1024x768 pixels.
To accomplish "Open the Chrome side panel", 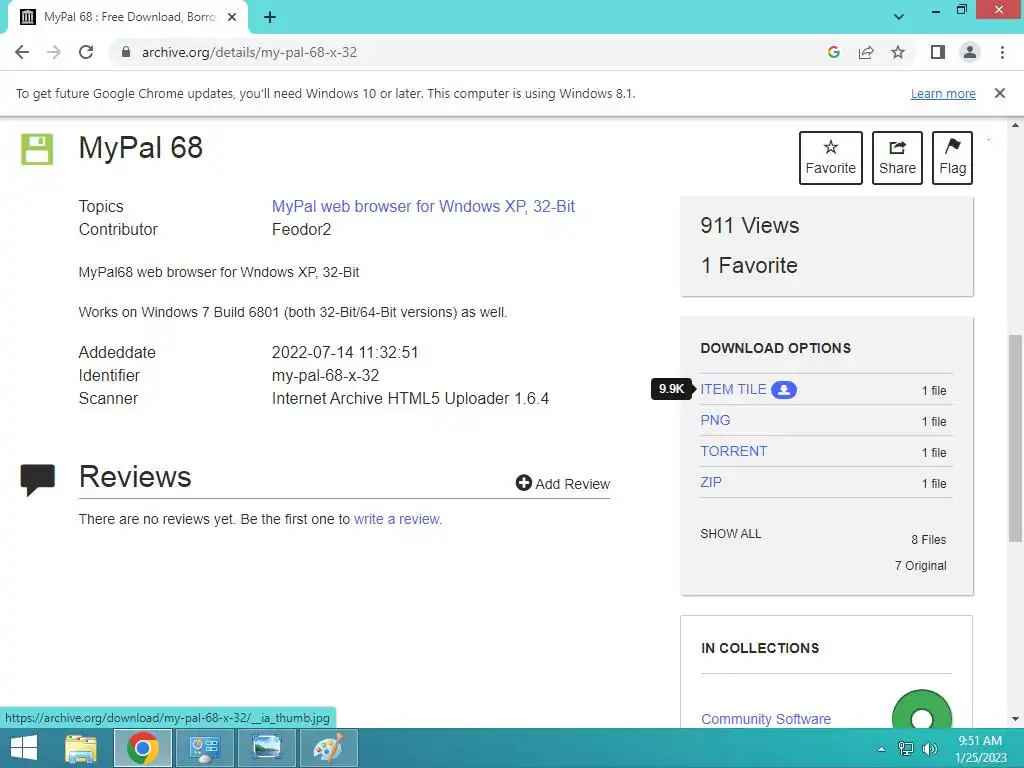I will pyautogui.click(x=938, y=52).
